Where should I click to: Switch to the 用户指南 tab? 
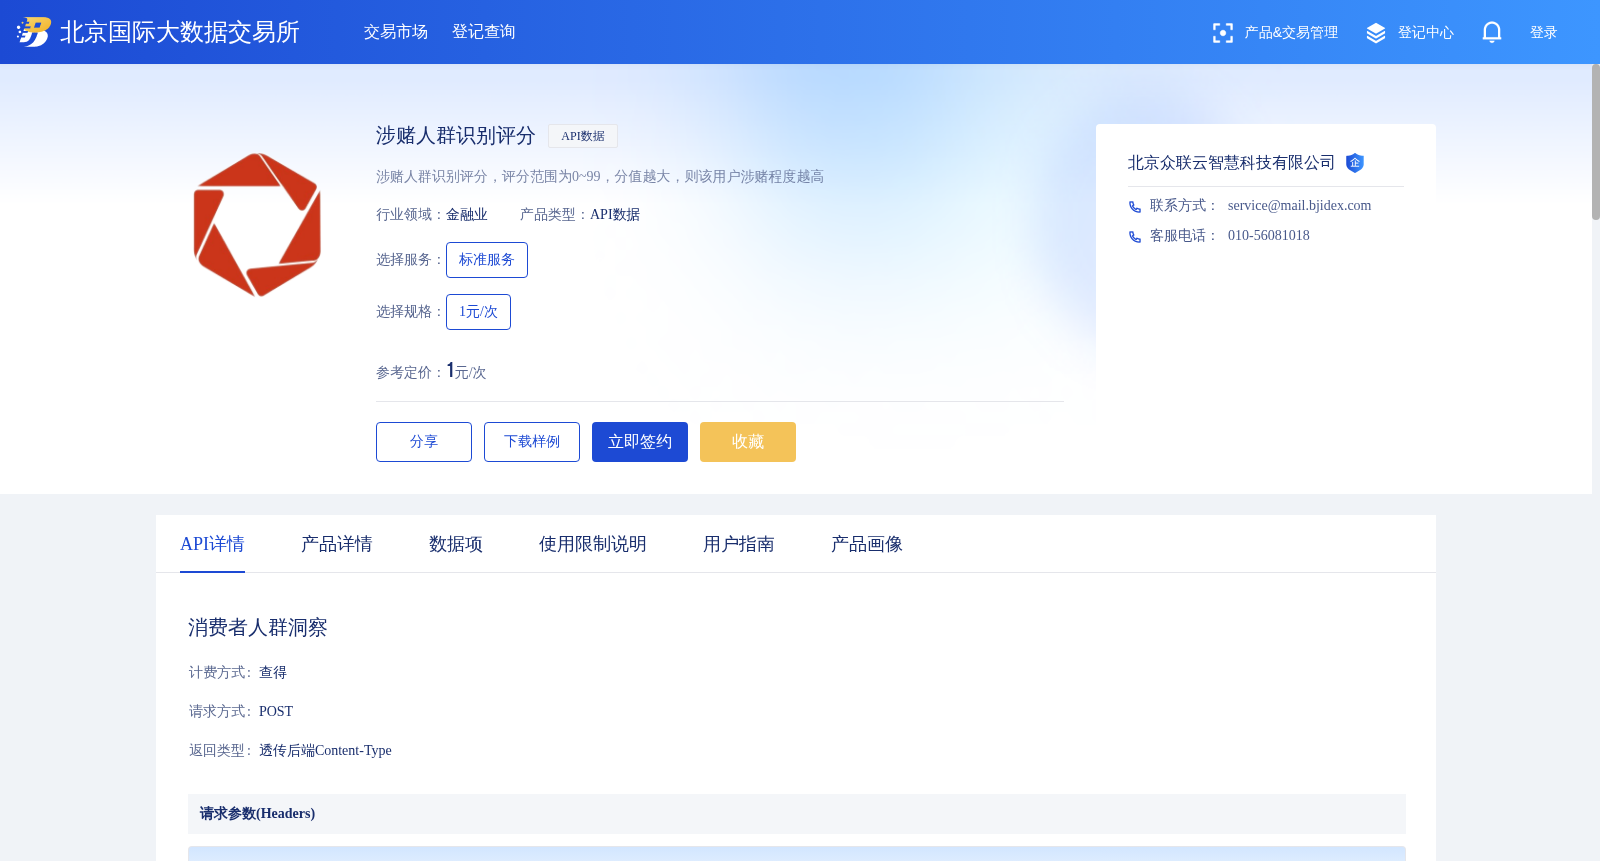(x=739, y=544)
